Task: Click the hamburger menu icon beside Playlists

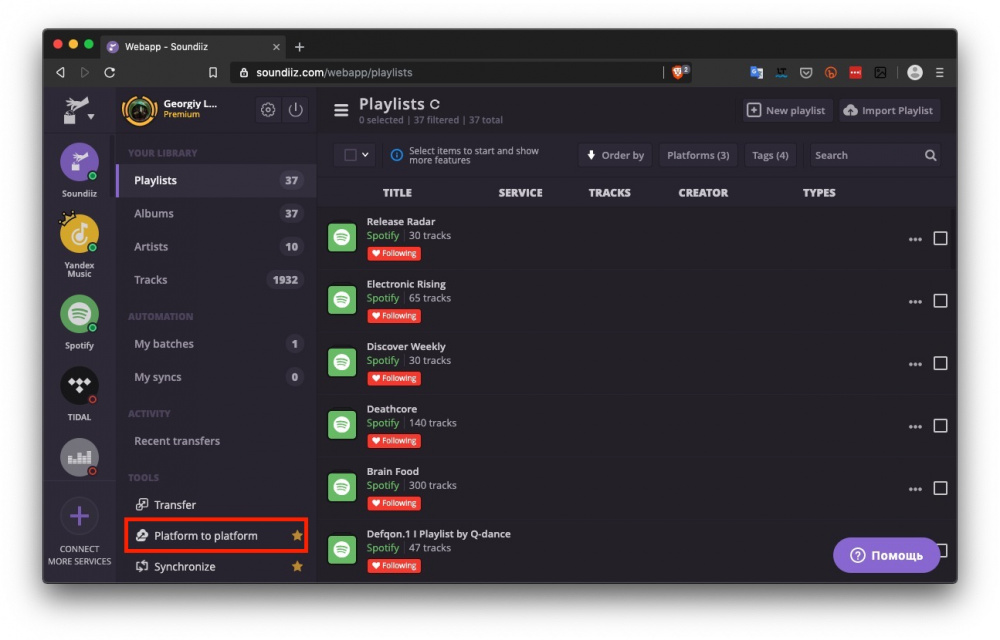Action: (x=341, y=110)
